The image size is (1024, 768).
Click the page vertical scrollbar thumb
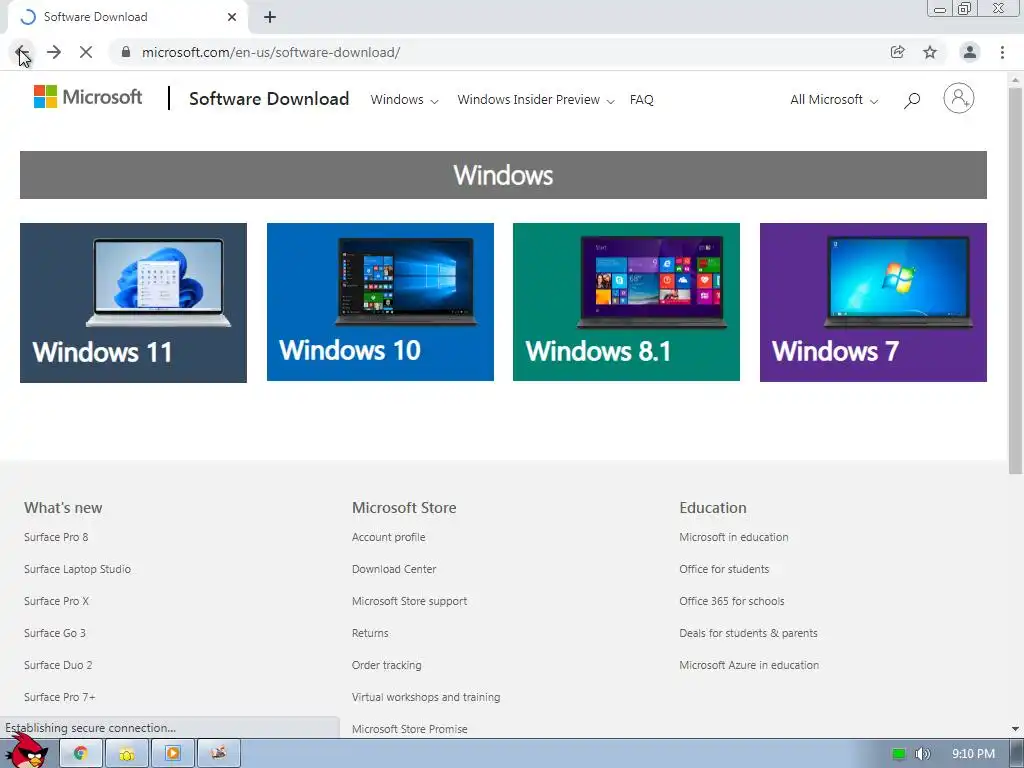click(x=1015, y=281)
